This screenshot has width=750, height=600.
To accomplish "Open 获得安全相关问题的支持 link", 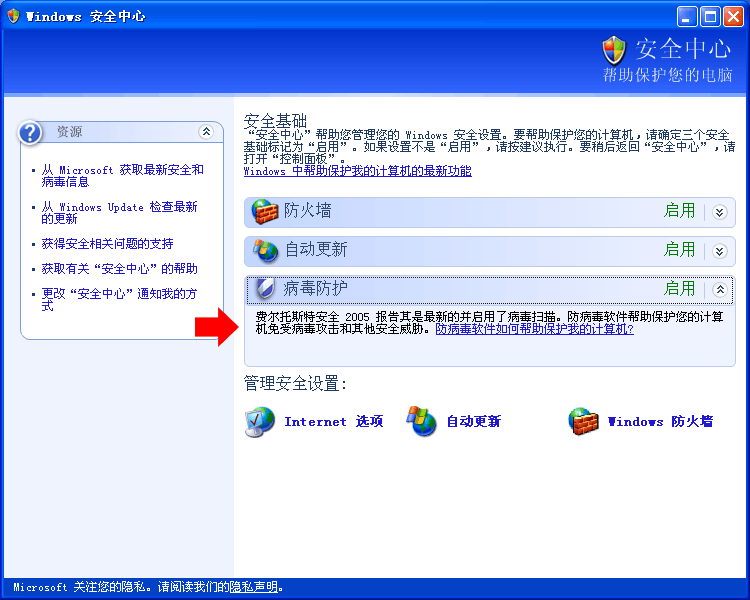I will tap(107, 244).
